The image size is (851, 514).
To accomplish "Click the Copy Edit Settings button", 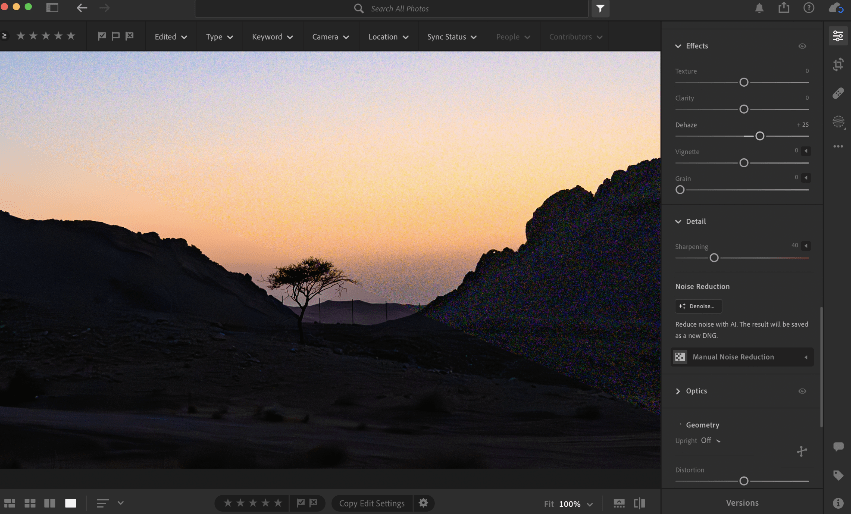I will (372, 503).
